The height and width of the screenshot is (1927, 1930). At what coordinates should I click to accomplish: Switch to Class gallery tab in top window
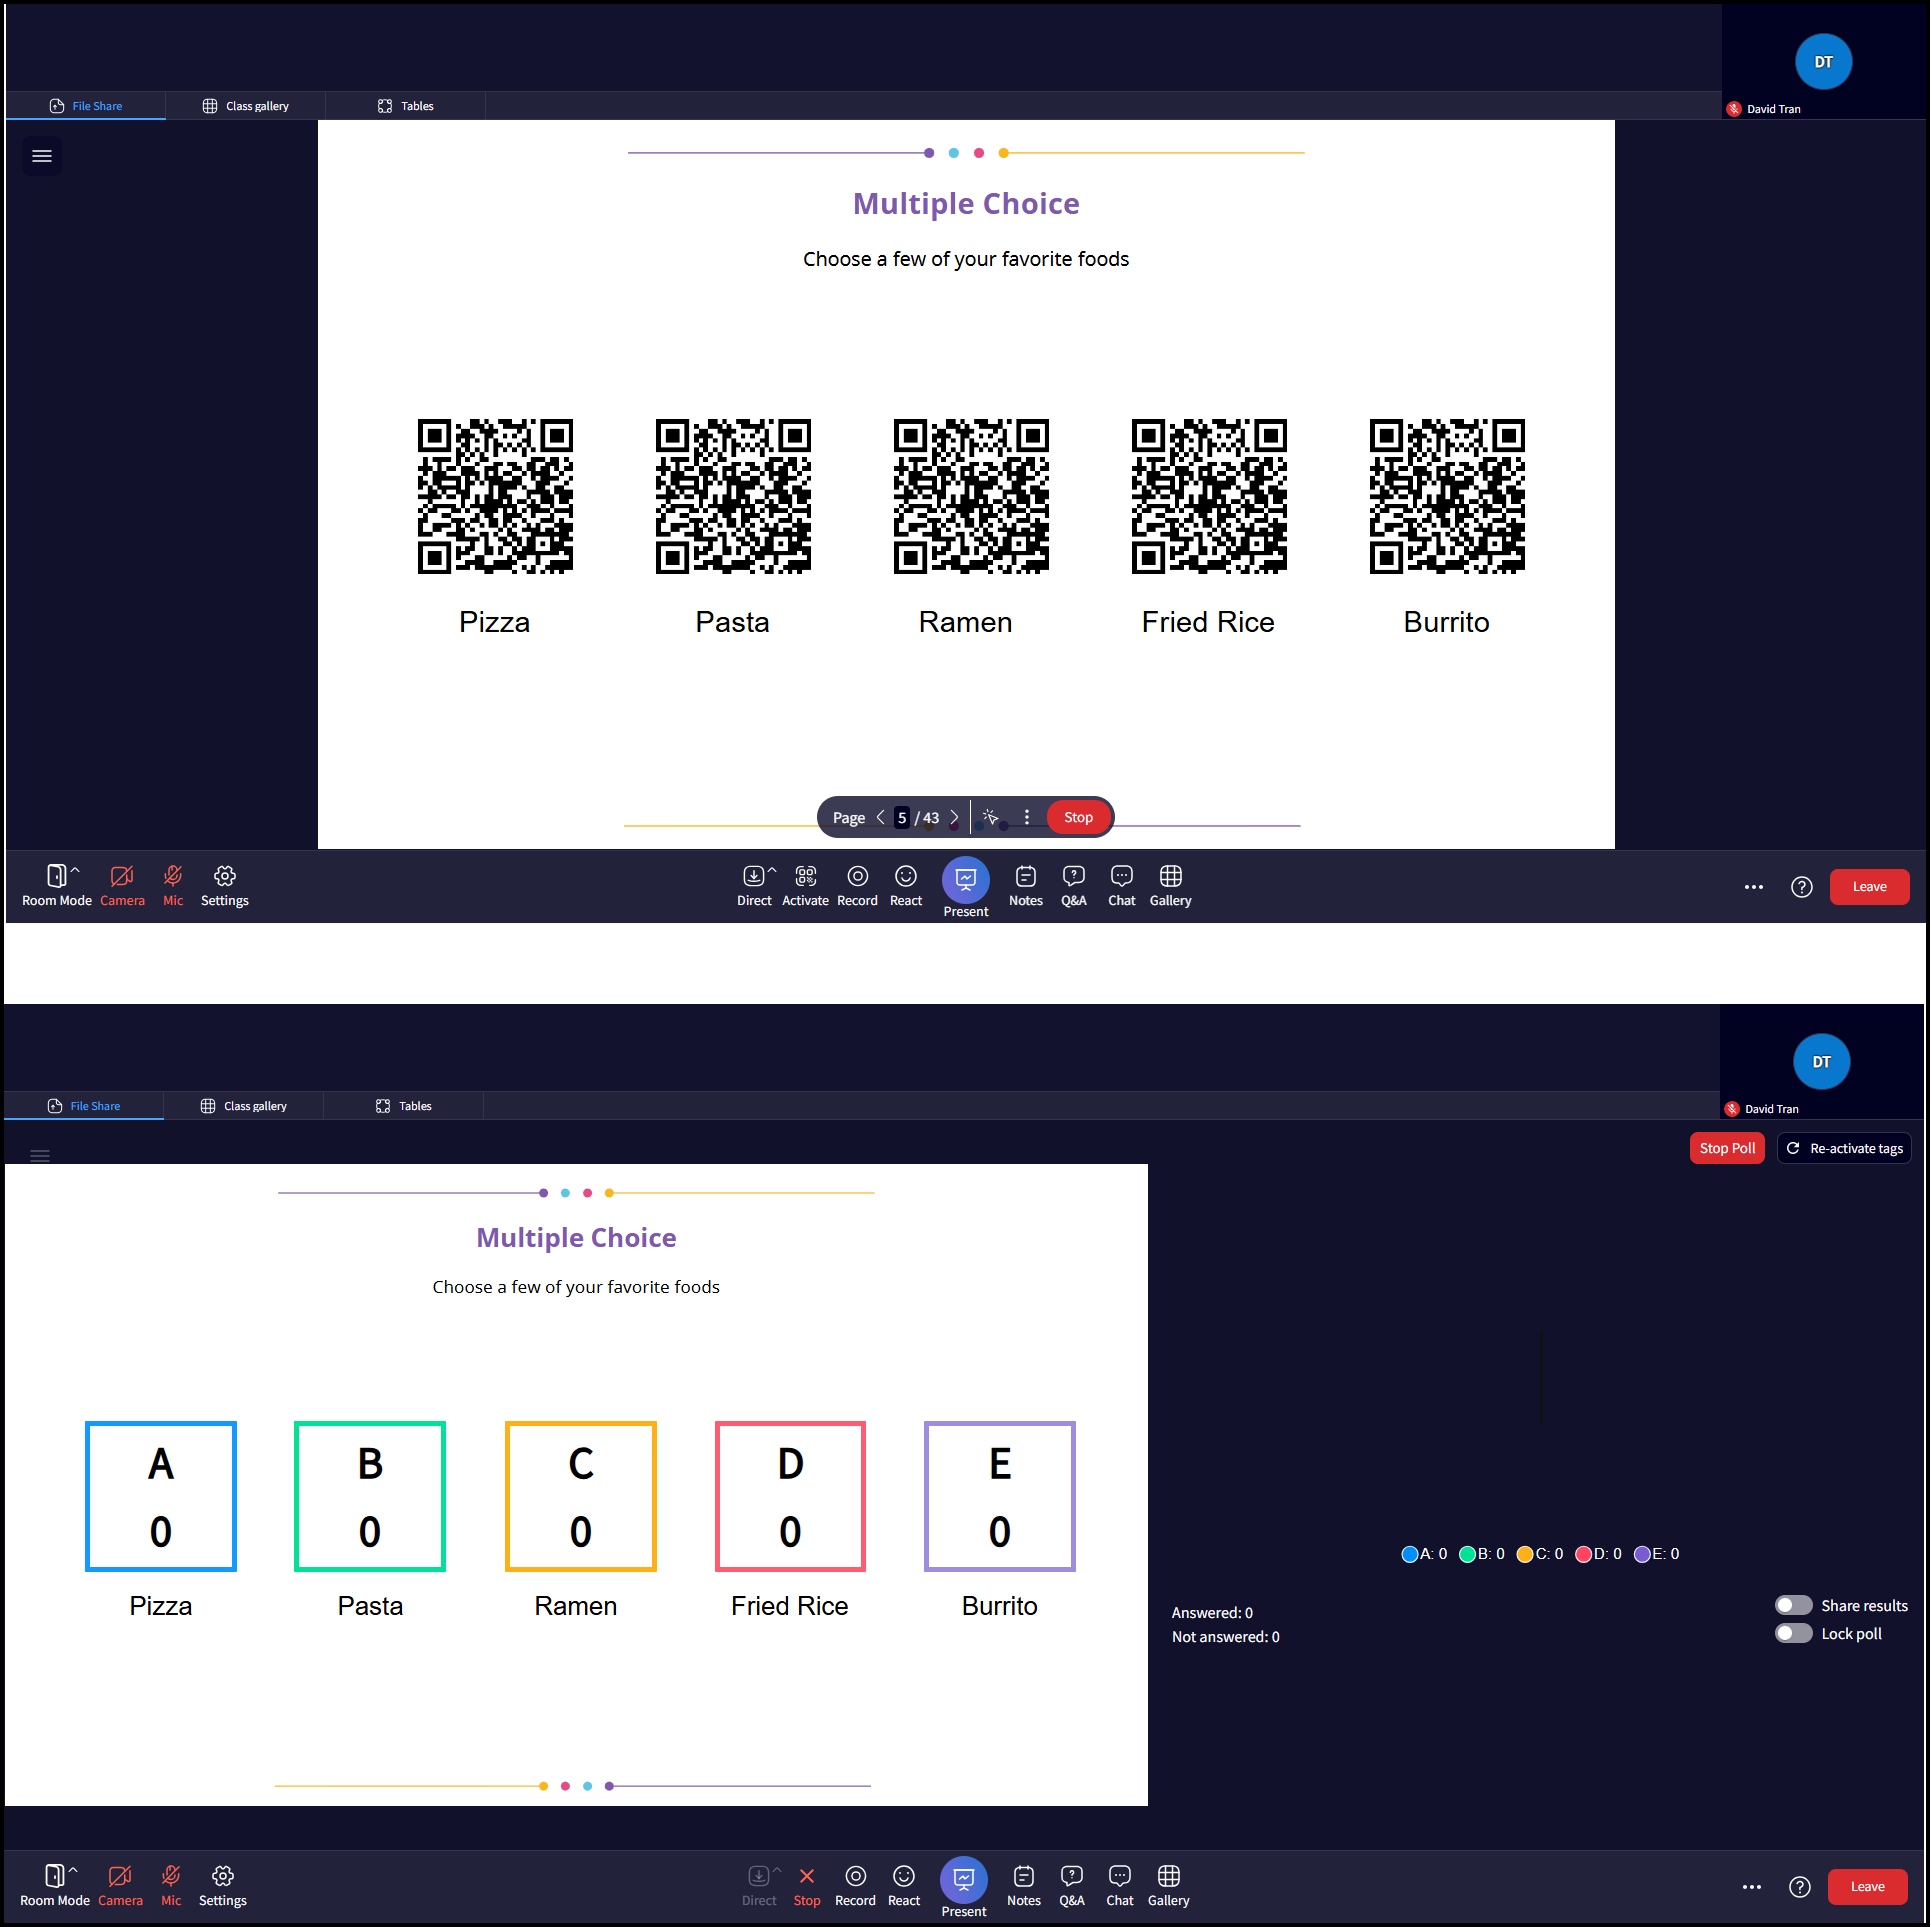[246, 106]
